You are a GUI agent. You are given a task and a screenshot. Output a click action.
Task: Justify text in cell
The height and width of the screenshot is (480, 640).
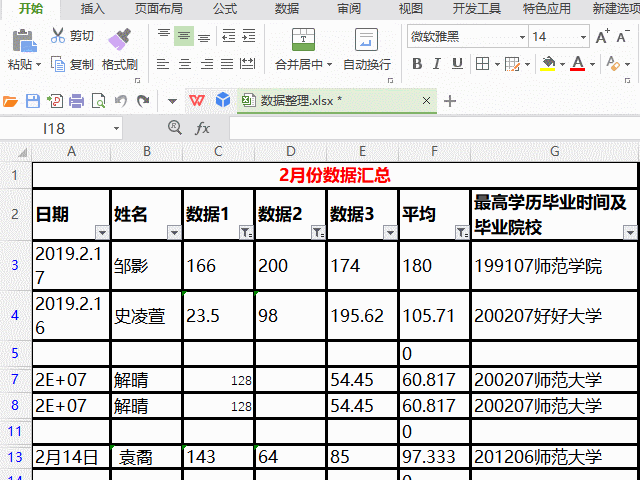(x=227, y=64)
